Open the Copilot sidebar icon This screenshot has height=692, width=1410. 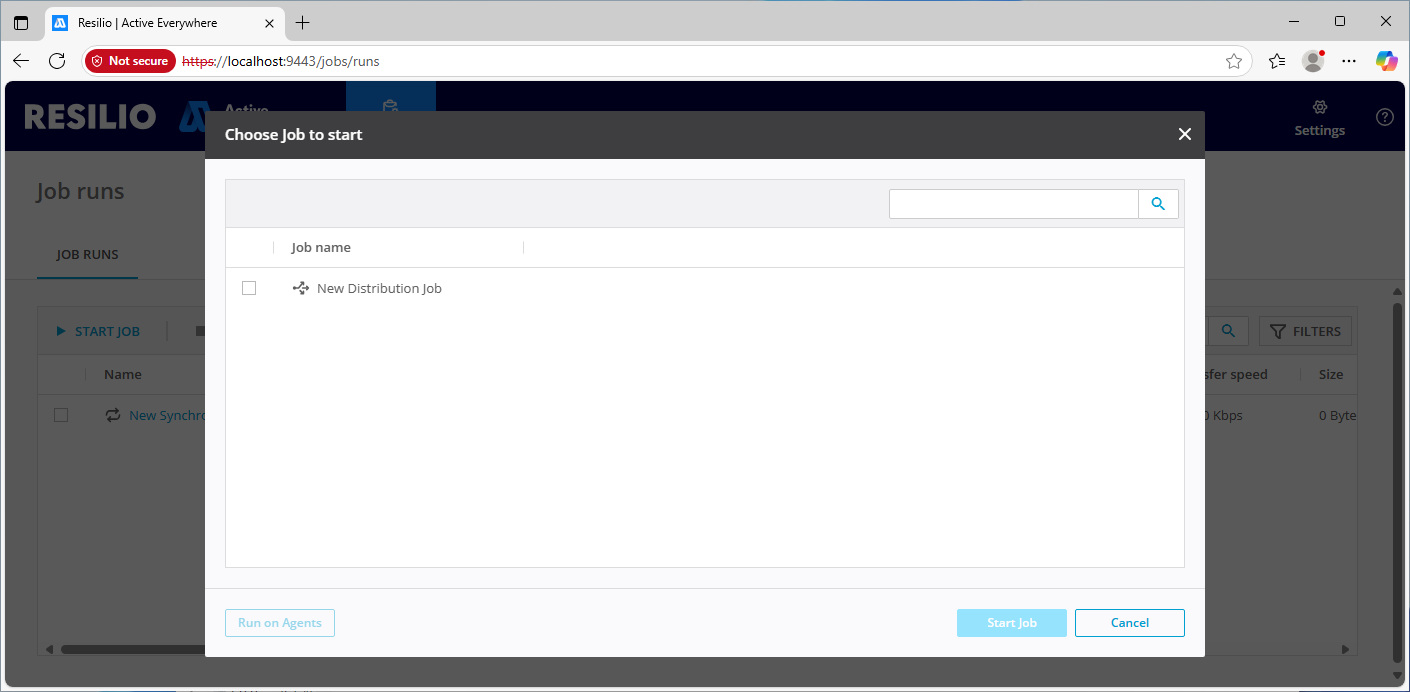1386,61
